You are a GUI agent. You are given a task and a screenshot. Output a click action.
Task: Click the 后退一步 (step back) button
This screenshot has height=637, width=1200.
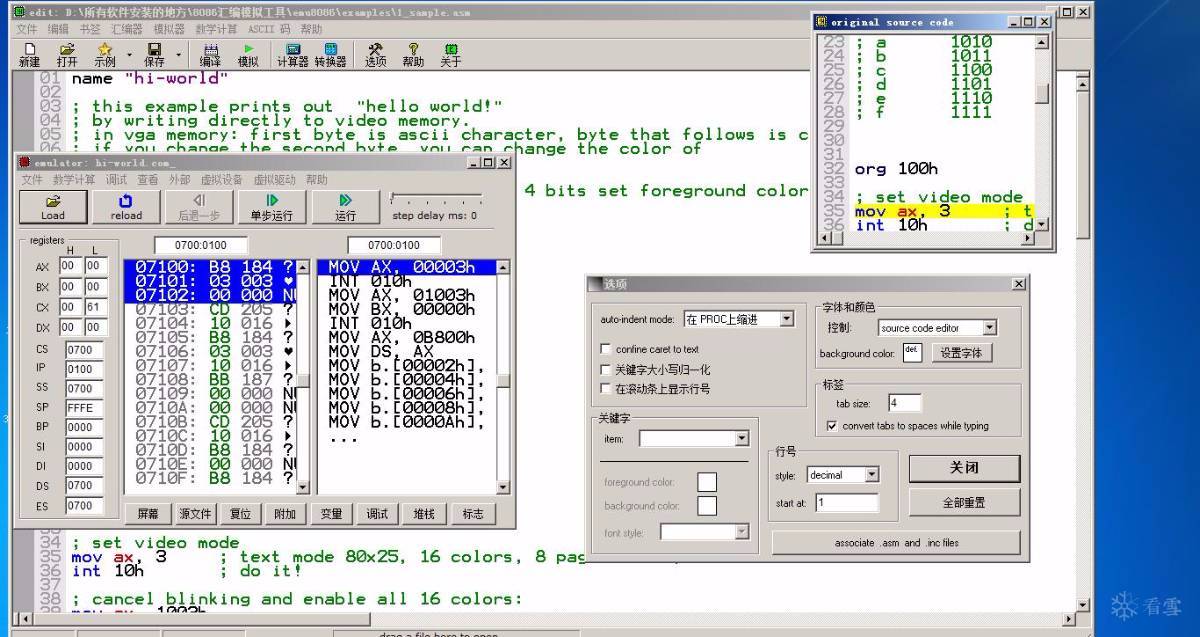199,207
